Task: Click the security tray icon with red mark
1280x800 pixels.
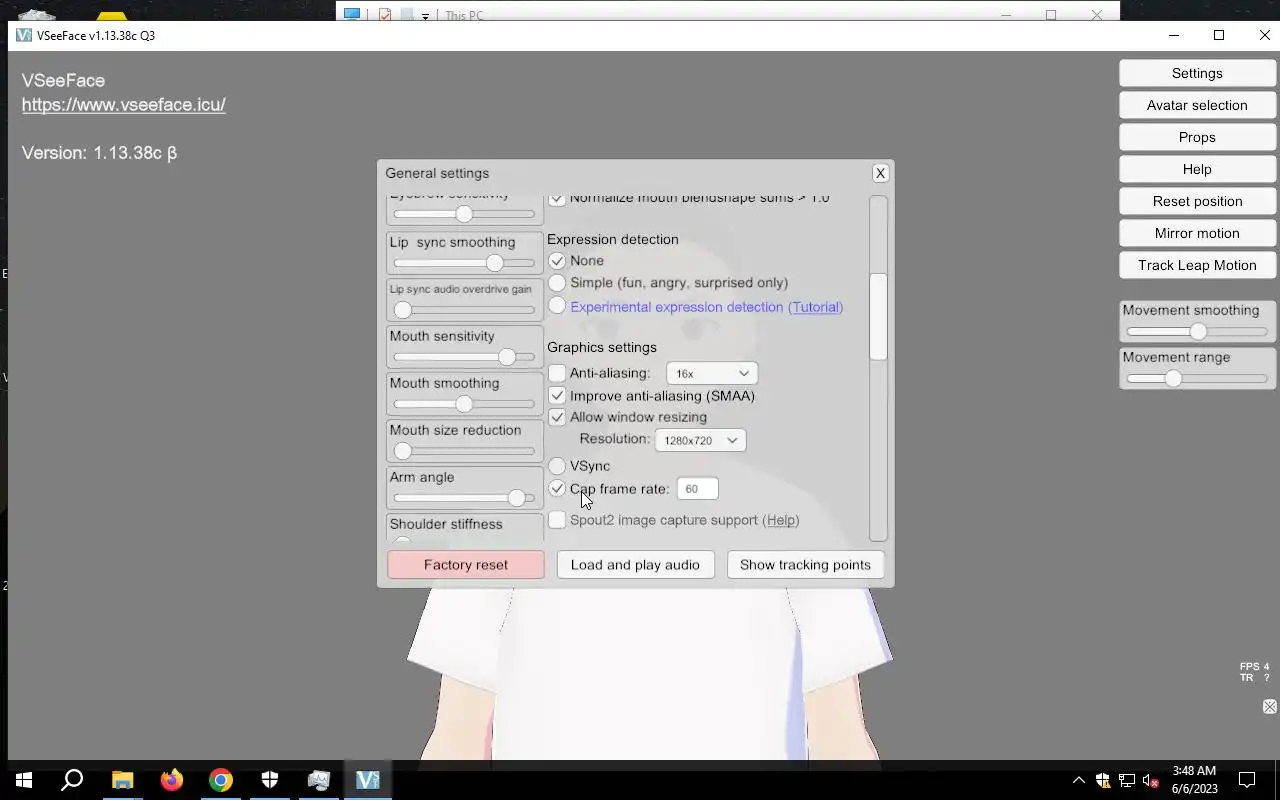Action: pos(1103,780)
